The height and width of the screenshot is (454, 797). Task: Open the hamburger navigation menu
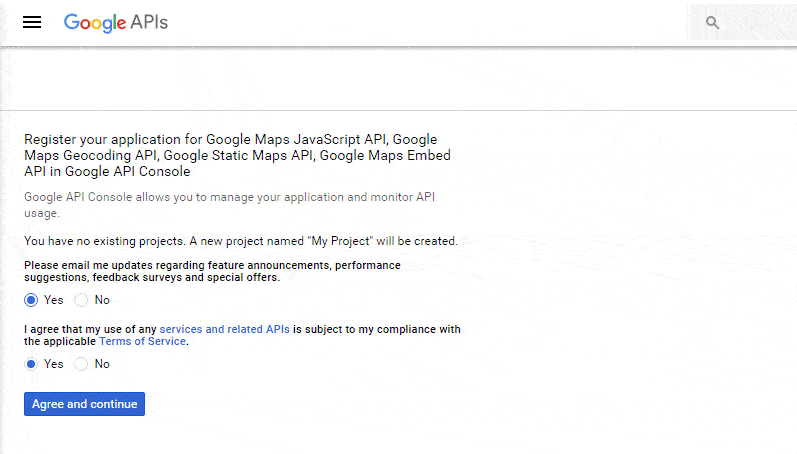32,22
